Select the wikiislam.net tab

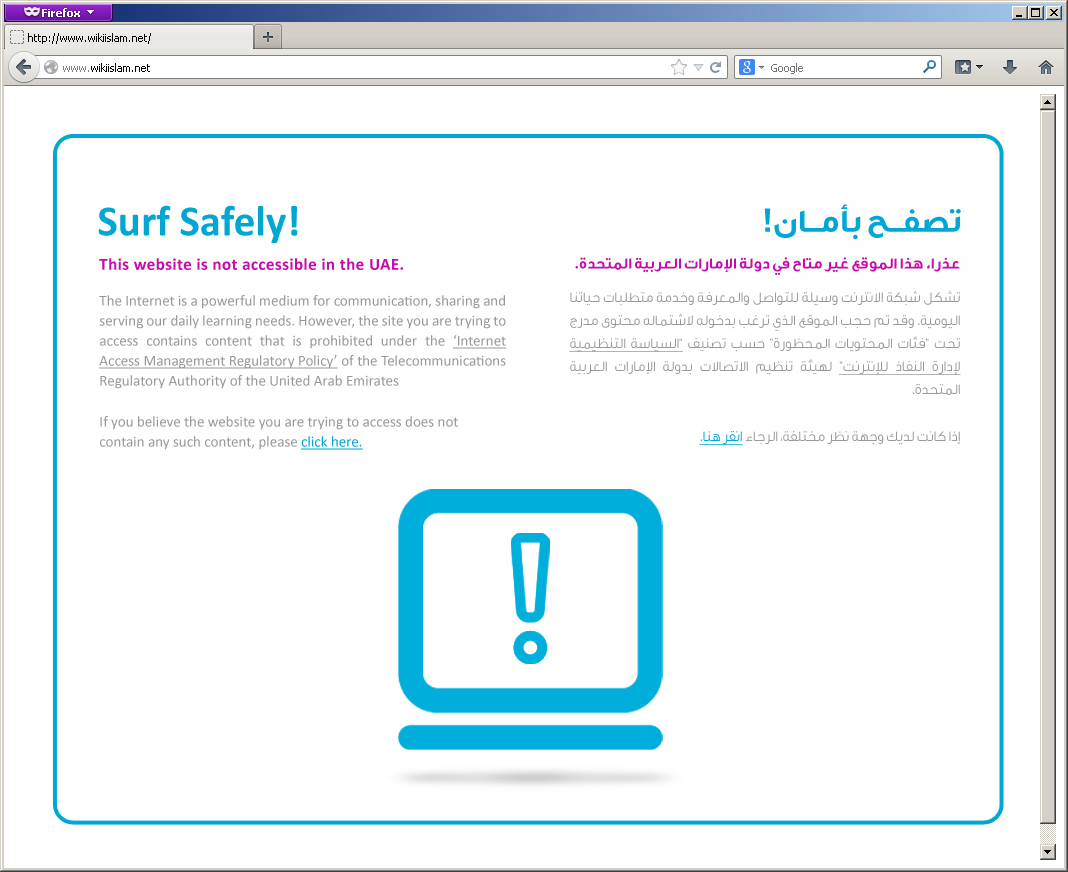pyautogui.click(x=128, y=38)
